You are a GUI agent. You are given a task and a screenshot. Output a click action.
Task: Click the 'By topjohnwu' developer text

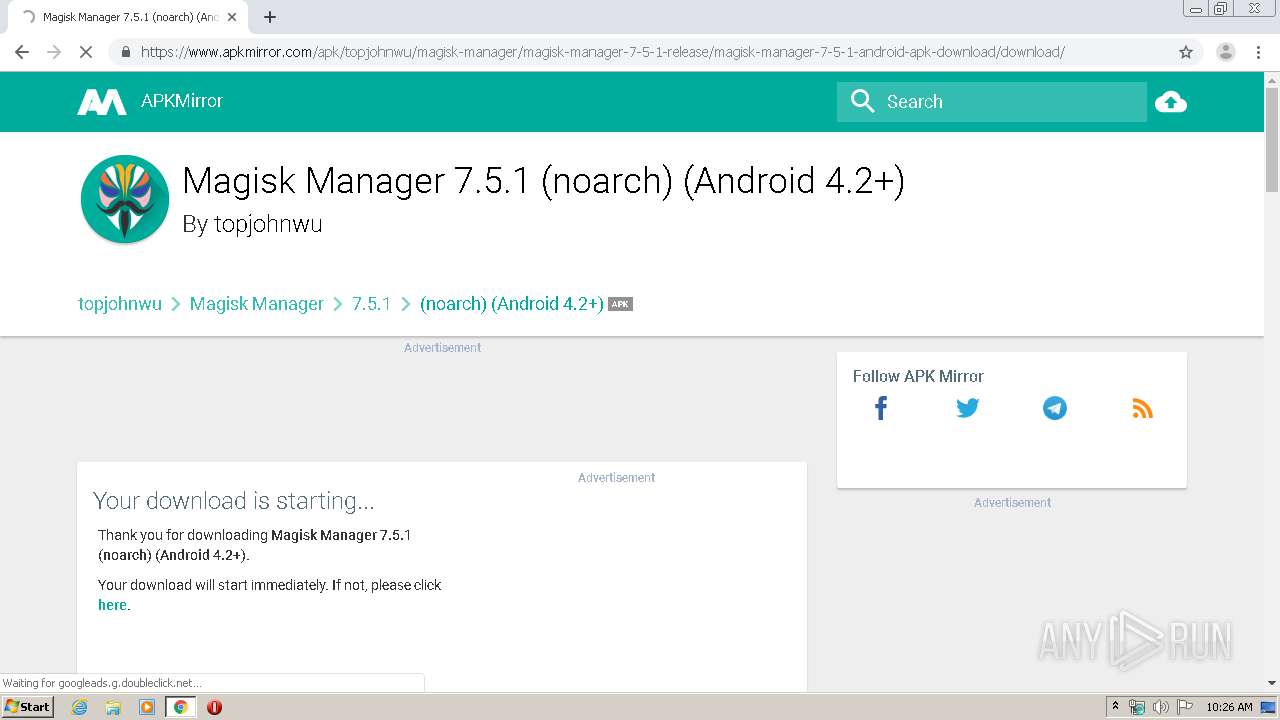coord(252,224)
